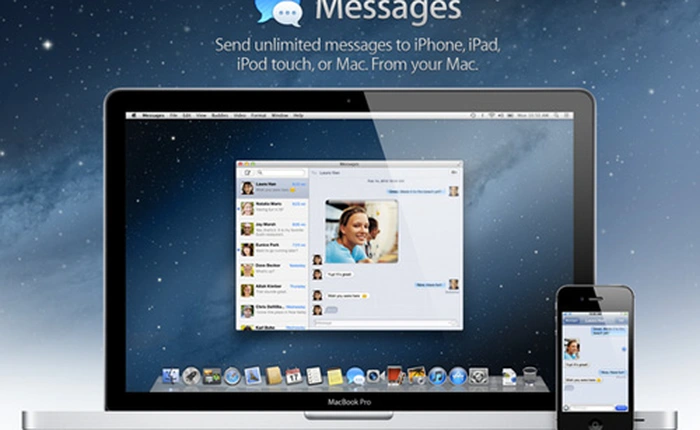Open yellow Notes icon in Dock
The height and width of the screenshot is (430, 700).
[334, 376]
